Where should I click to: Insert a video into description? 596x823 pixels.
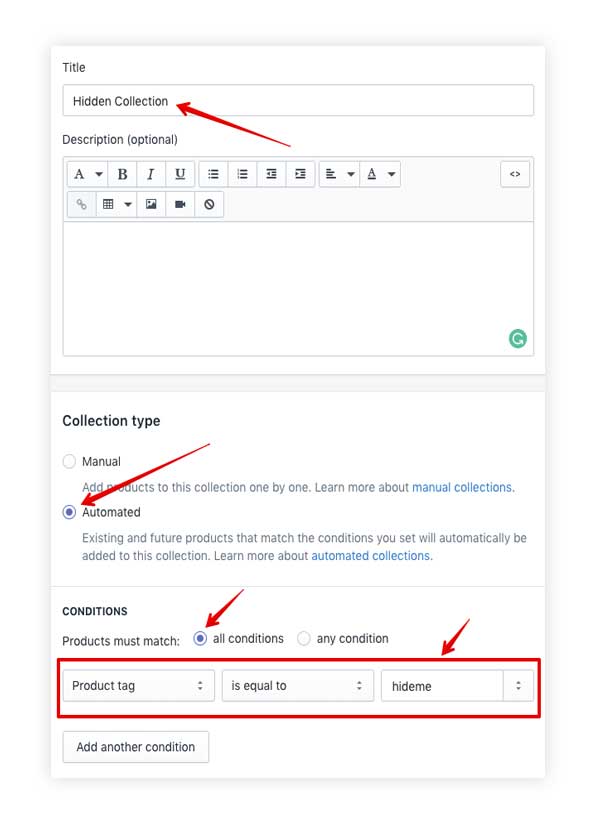pyautogui.click(x=180, y=204)
